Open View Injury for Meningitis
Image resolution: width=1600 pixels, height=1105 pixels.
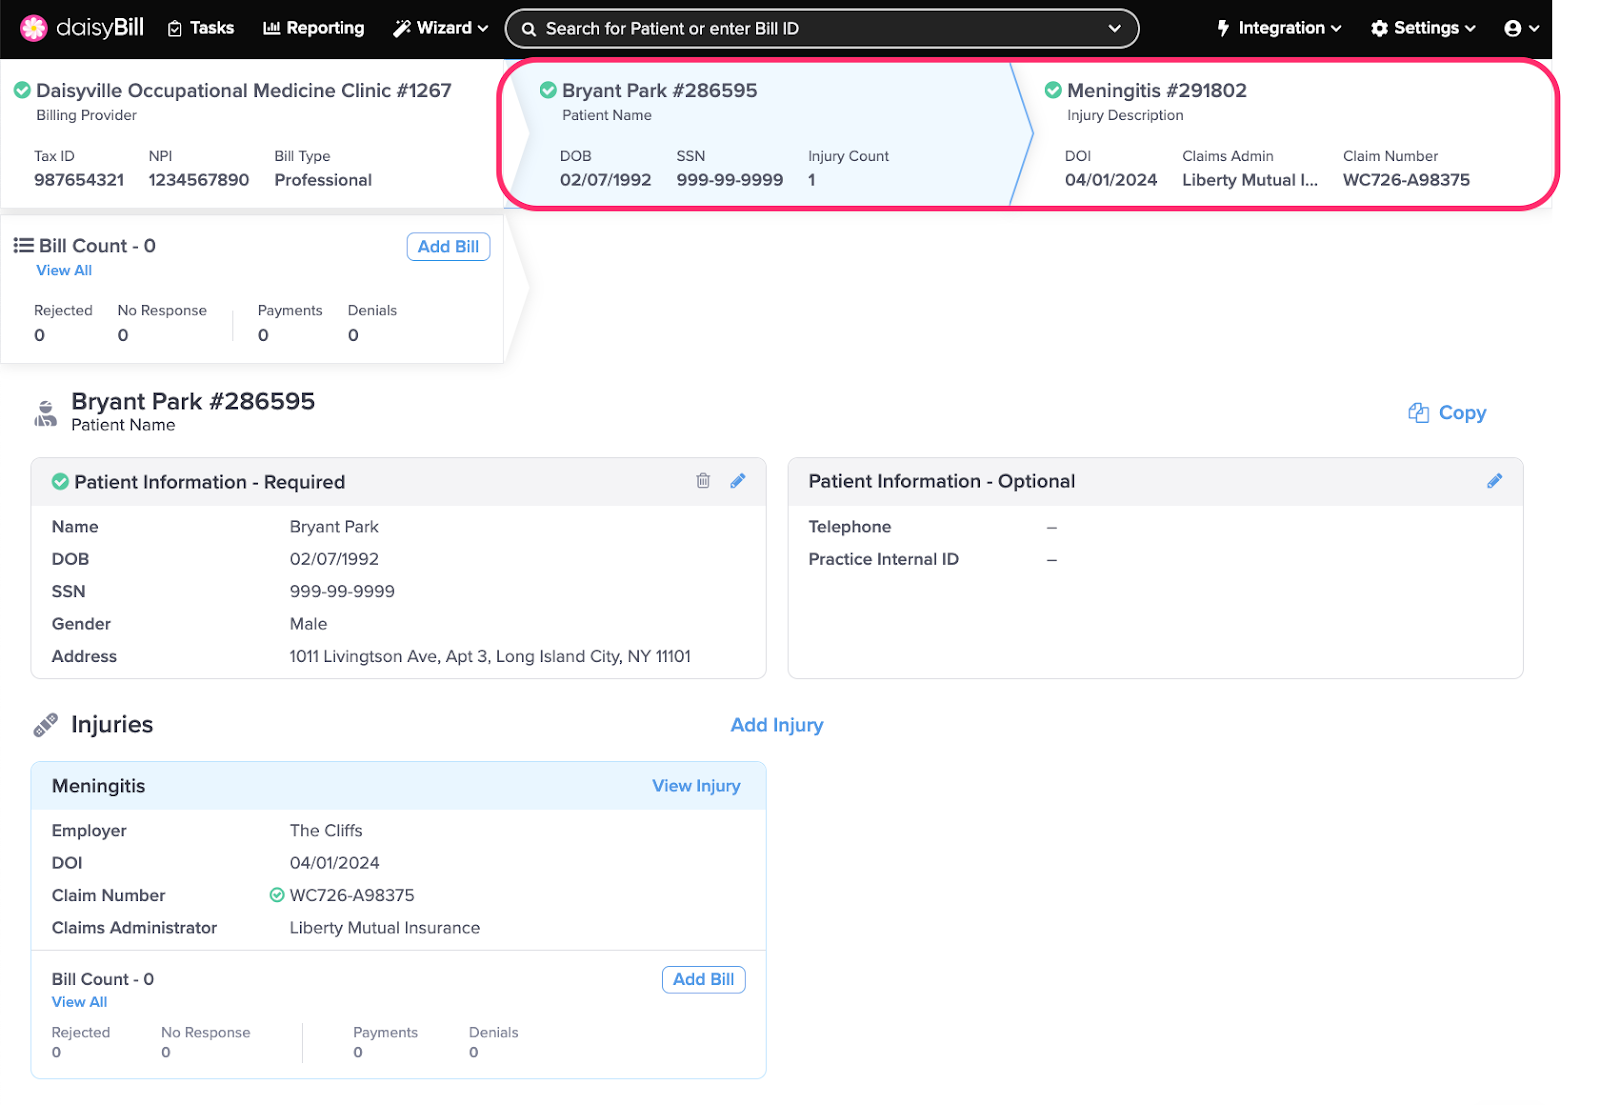(696, 786)
